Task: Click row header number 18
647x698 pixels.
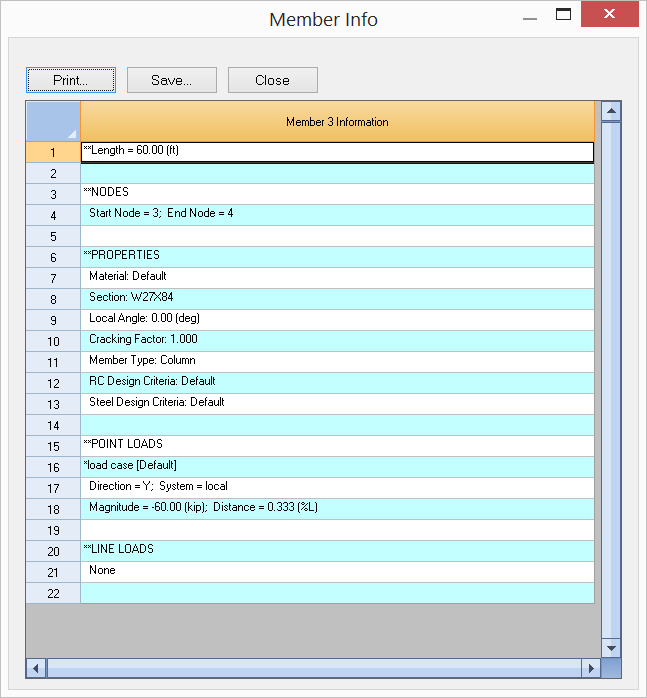Action: [x=53, y=509]
